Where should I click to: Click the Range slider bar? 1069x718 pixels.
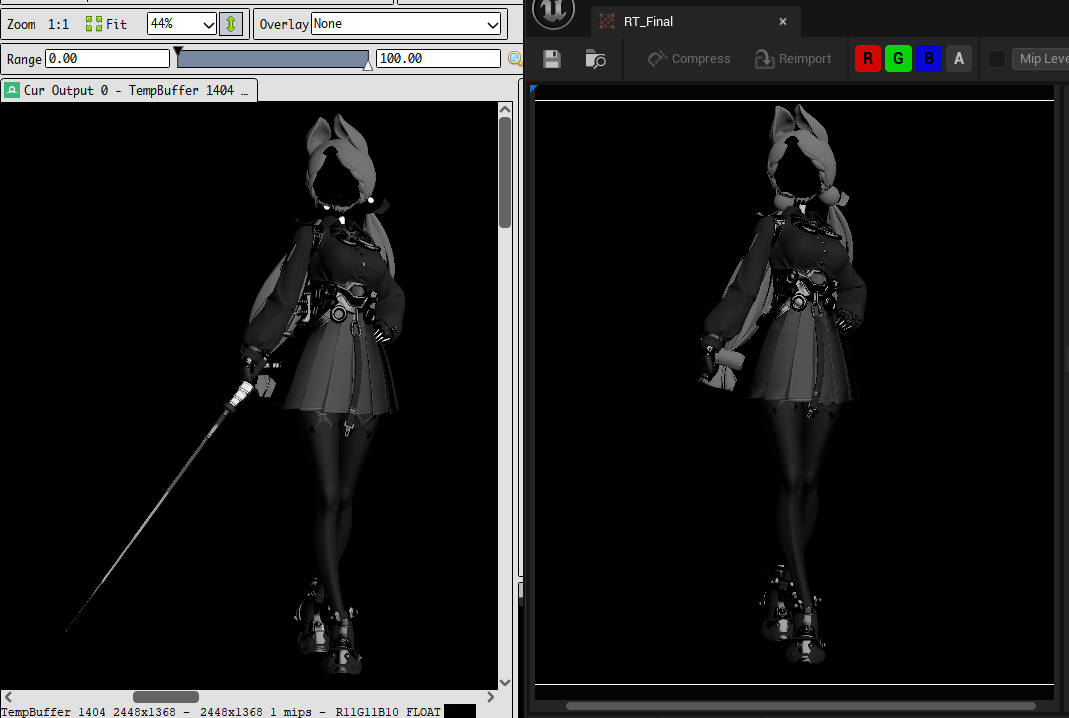coord(272,60)
